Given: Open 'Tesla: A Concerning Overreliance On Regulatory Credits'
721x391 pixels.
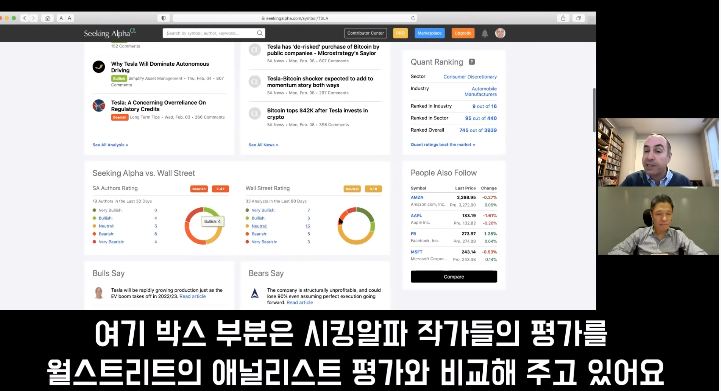Looking at the screenshot, I should 159,106.
